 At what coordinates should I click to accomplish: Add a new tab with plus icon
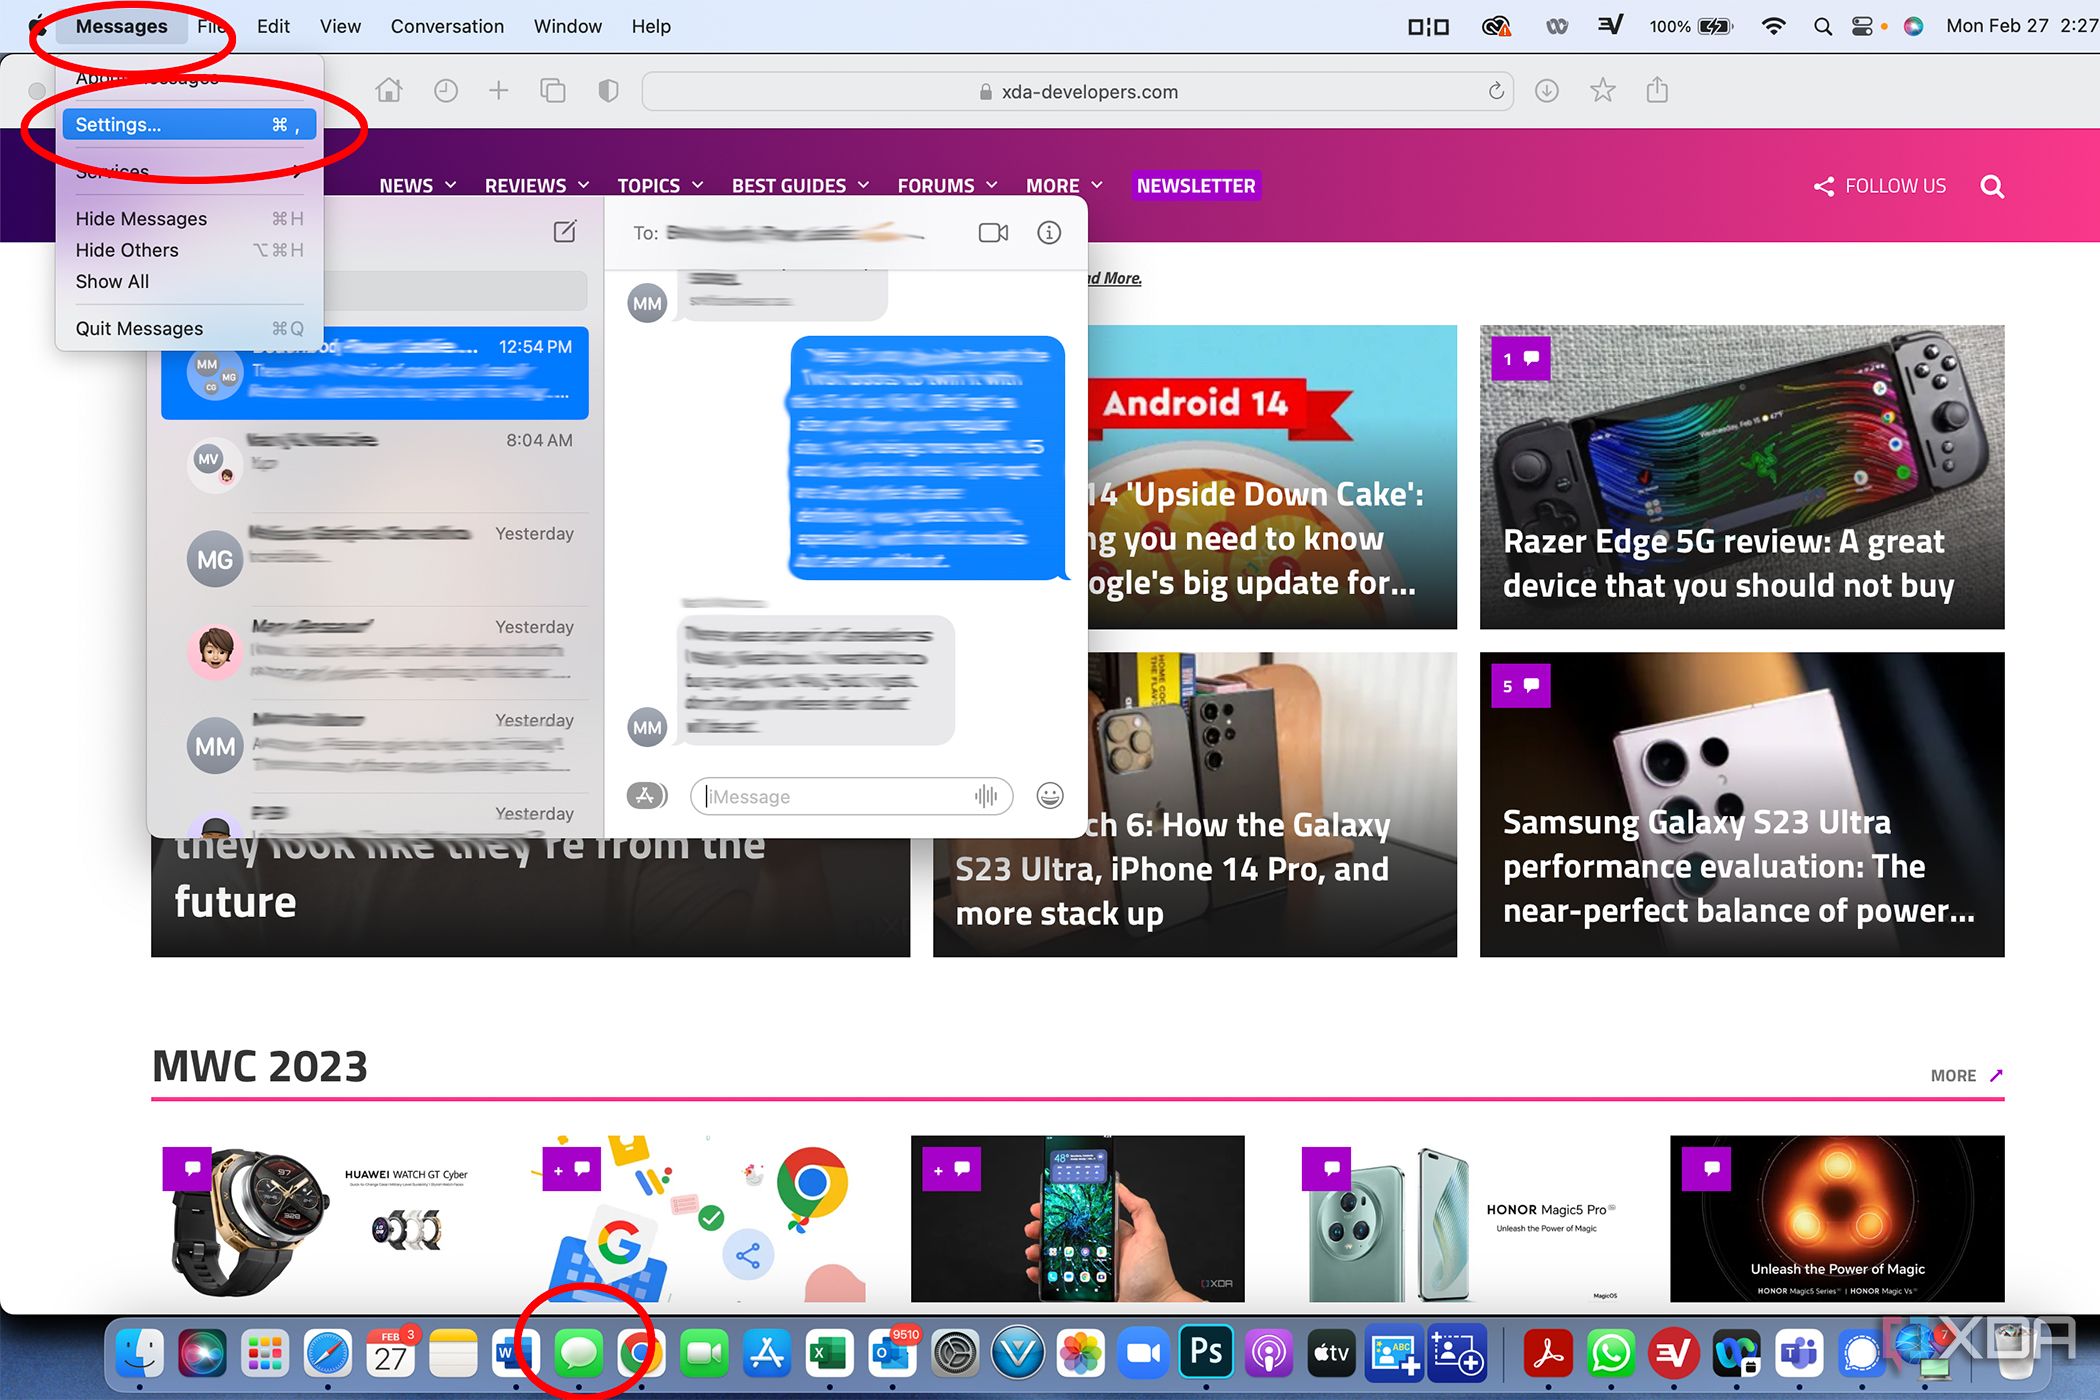498,91
